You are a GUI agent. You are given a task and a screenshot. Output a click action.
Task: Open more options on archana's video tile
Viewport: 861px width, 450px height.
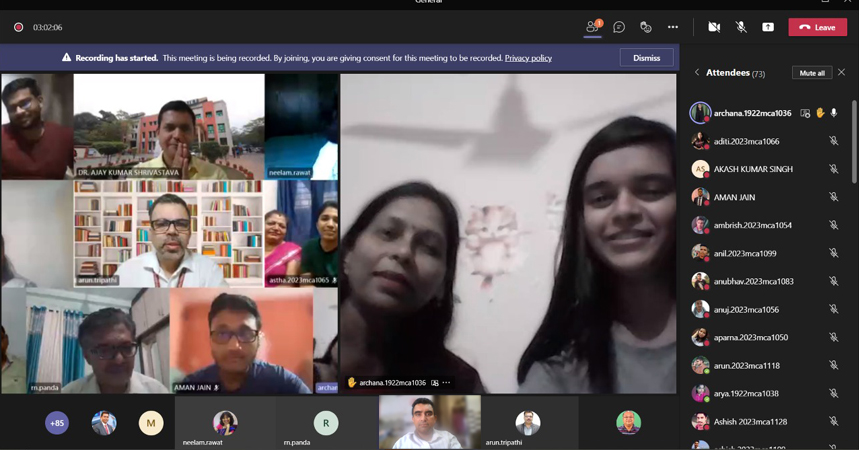pos(447,383)
